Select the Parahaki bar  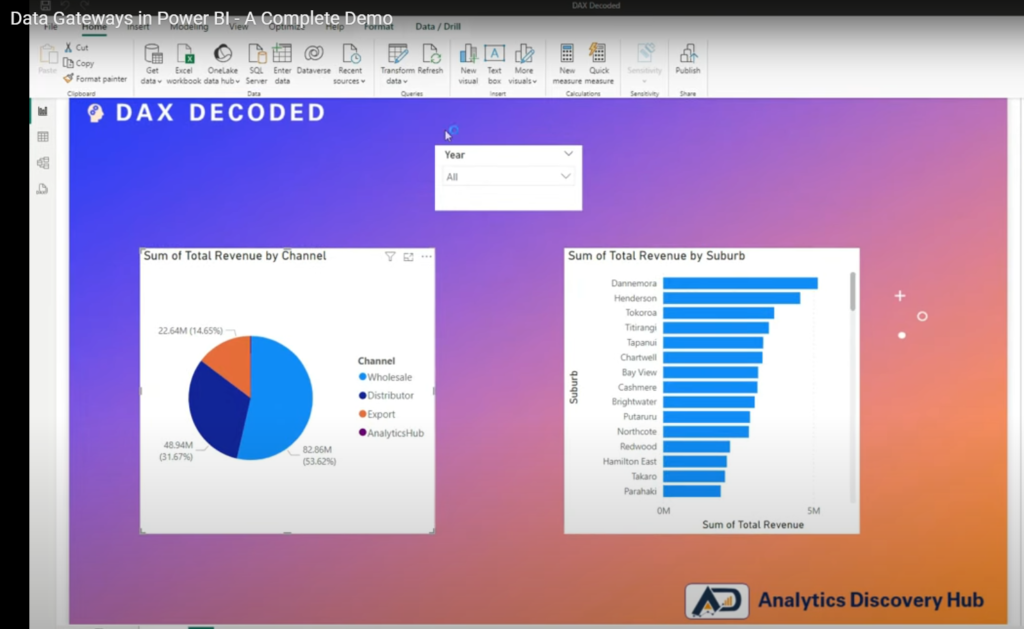[x=692, y=491]
